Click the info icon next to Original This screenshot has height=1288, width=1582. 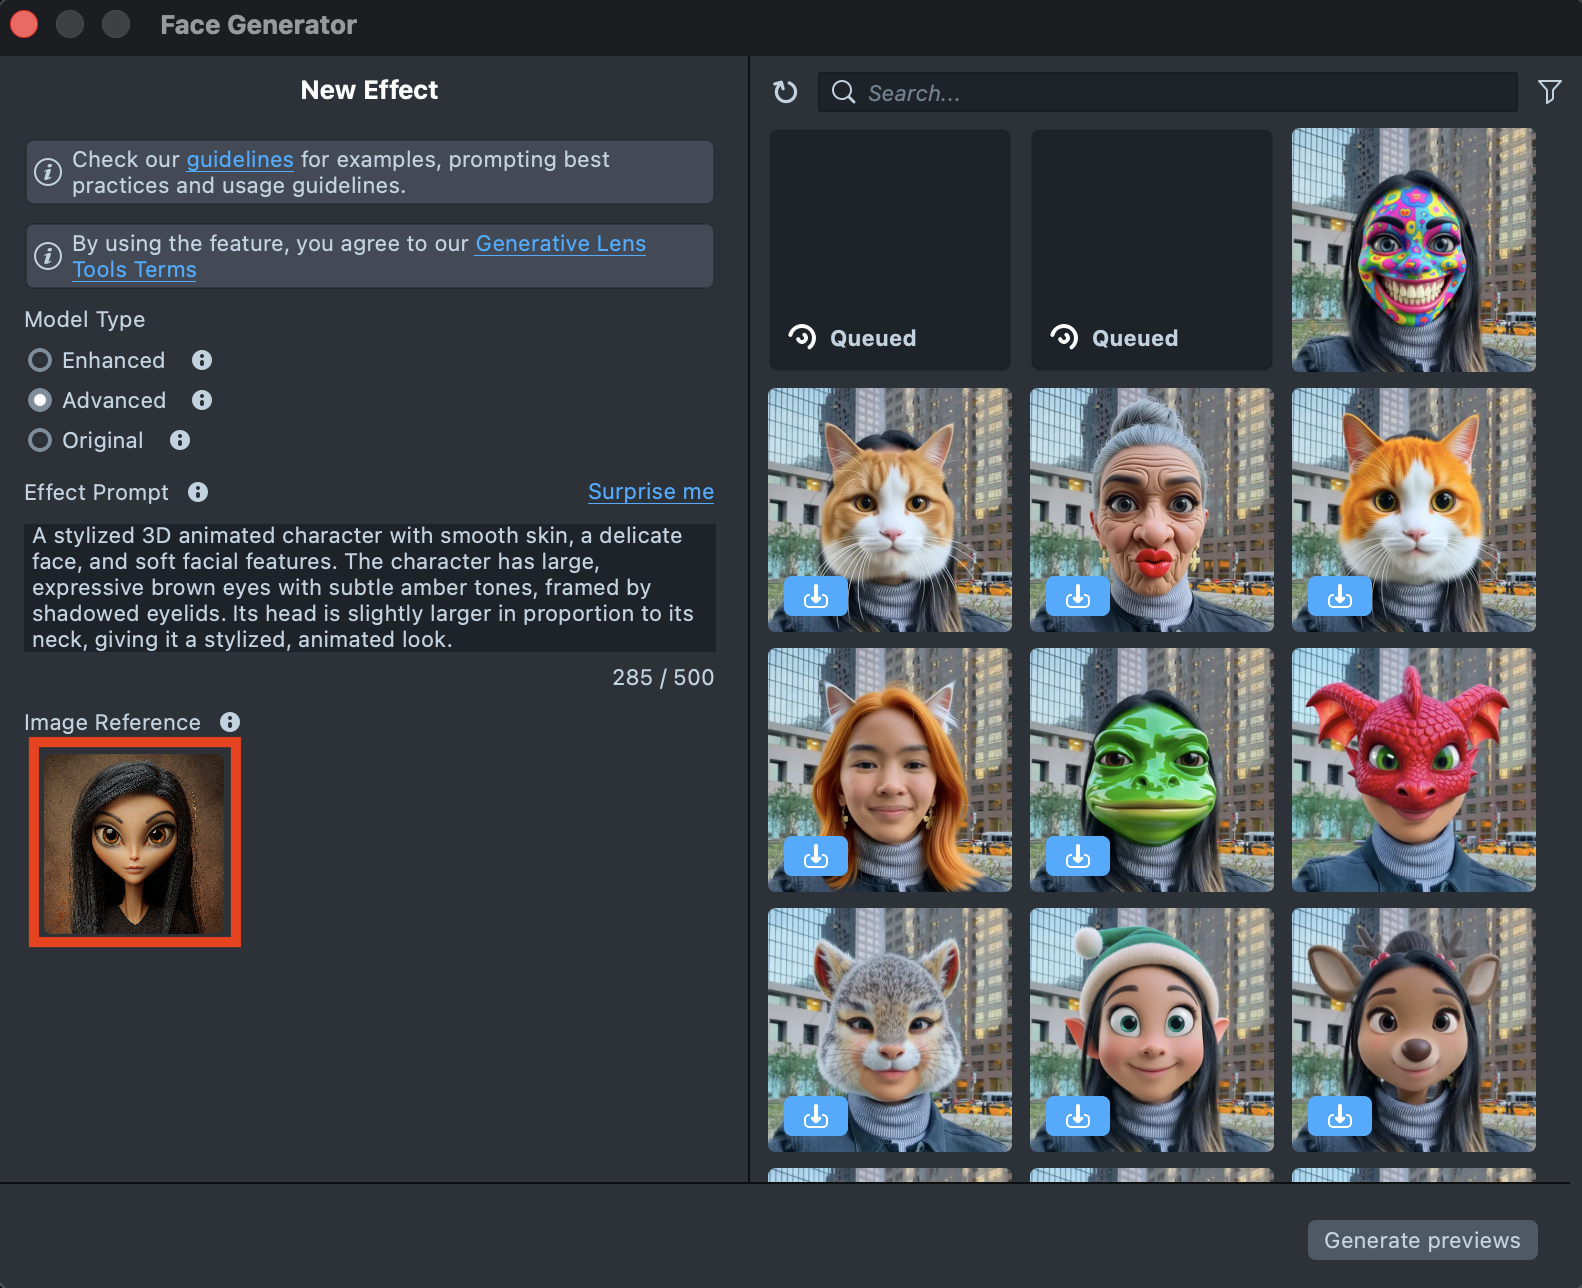(x=180, y=440)
